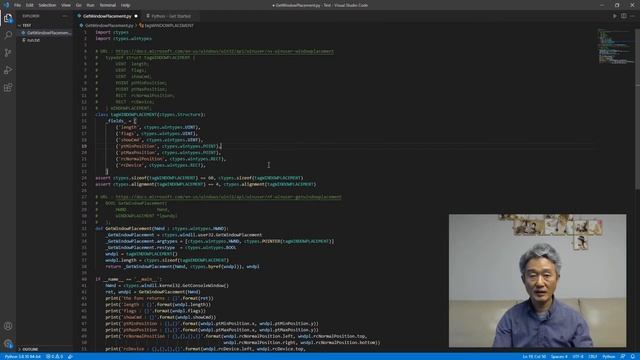Open the Accounts menu in activity bar
The width and height of the screenshot is (640, 360).
click(x=8, y=326)
